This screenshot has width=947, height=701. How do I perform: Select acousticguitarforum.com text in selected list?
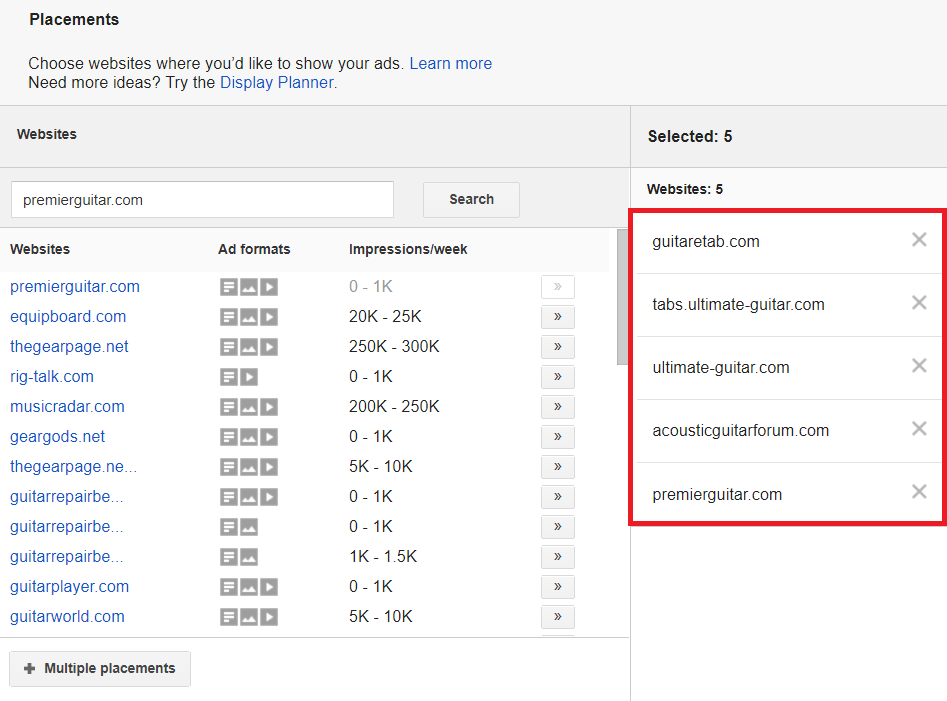(x=740, y=431)
